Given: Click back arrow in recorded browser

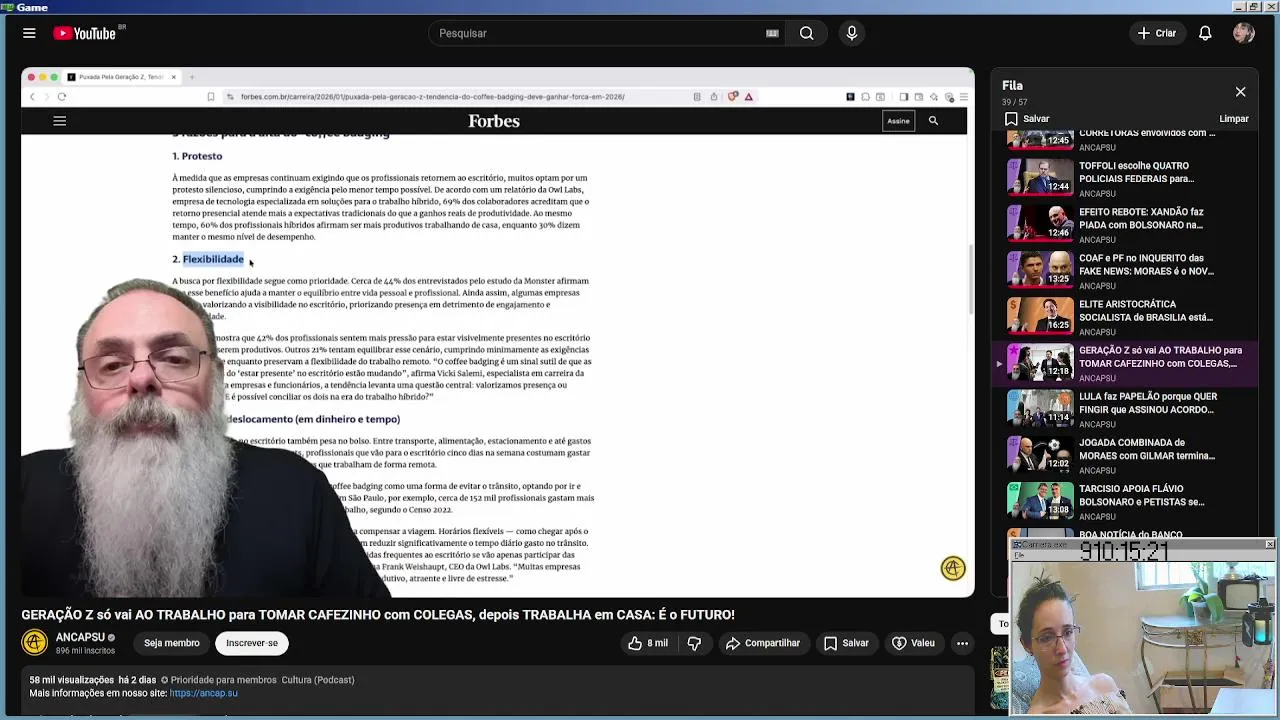Looking at the screenshot, I should pos(32,97).
